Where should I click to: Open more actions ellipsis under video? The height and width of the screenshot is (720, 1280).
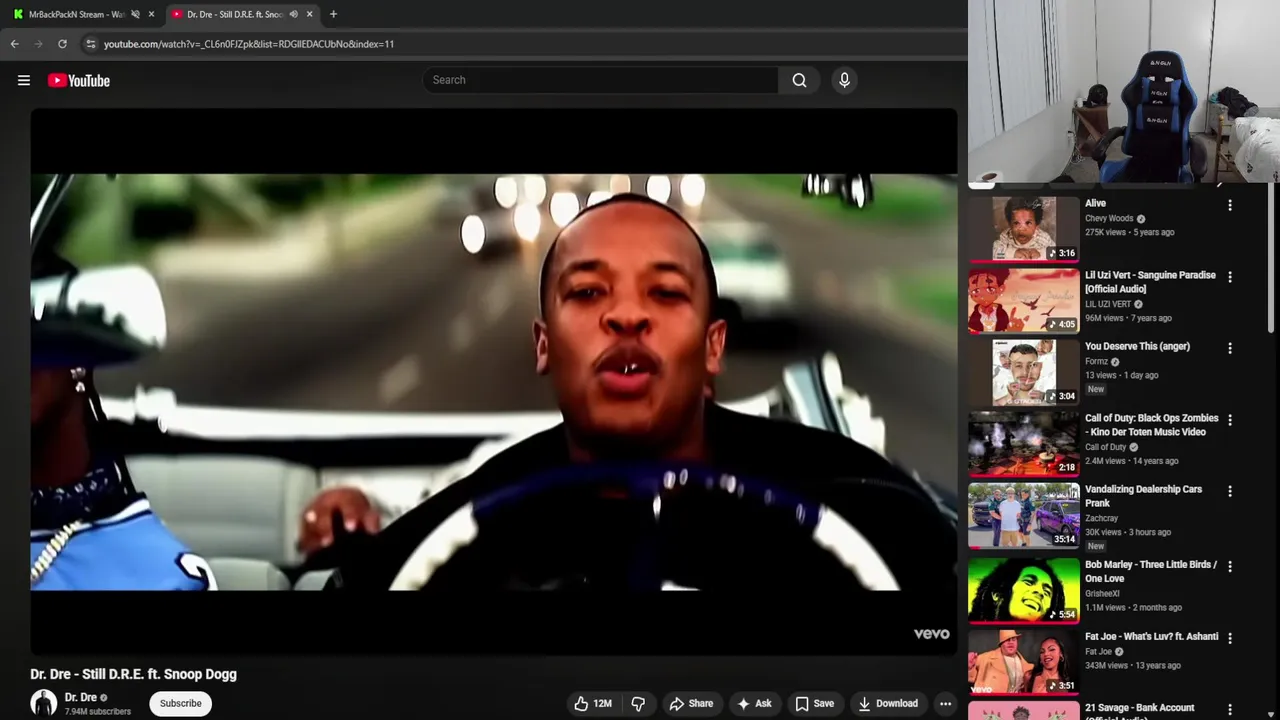[945, 703]
